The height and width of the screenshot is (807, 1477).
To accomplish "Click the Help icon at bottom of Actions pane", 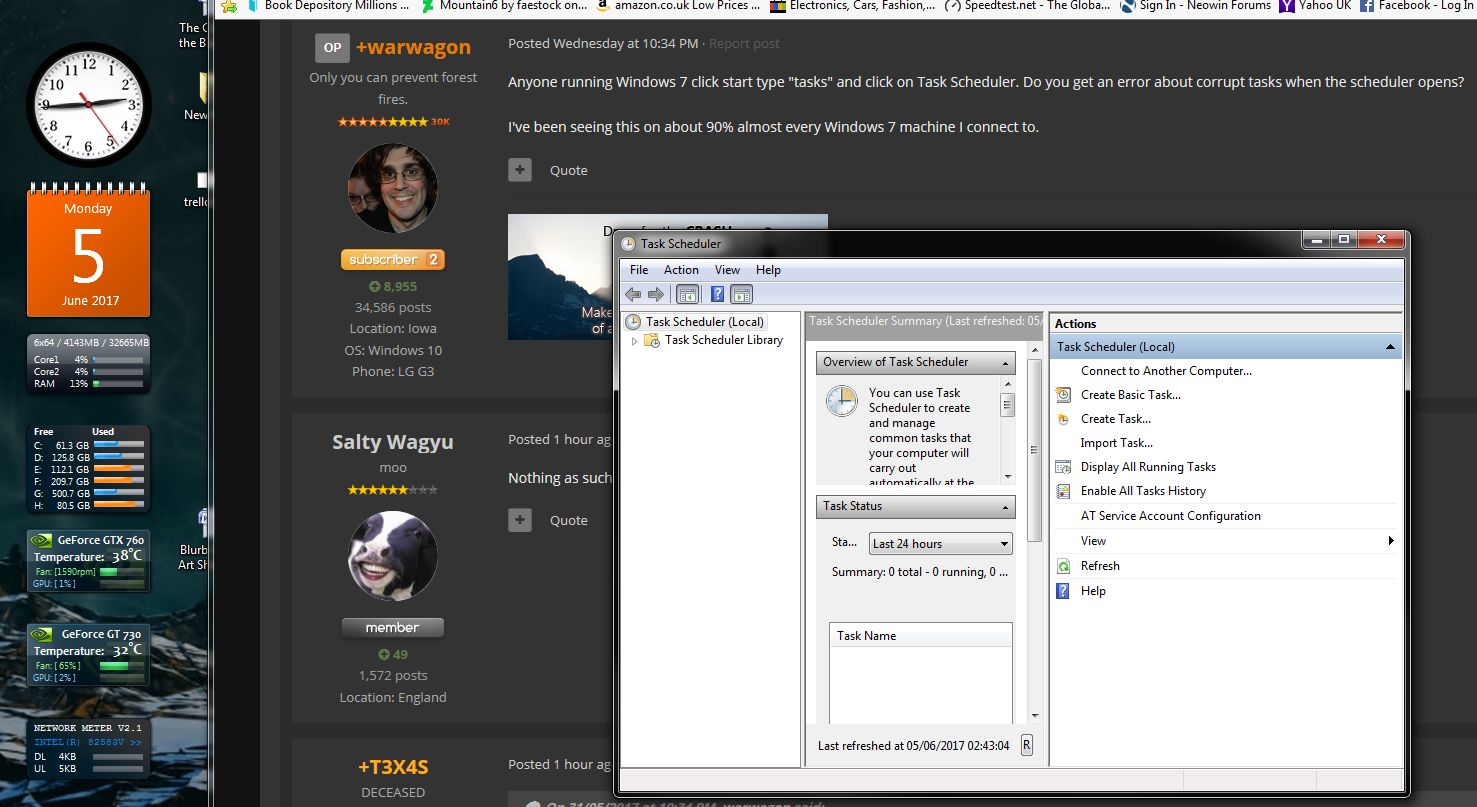I will (x=1061, y=590).
